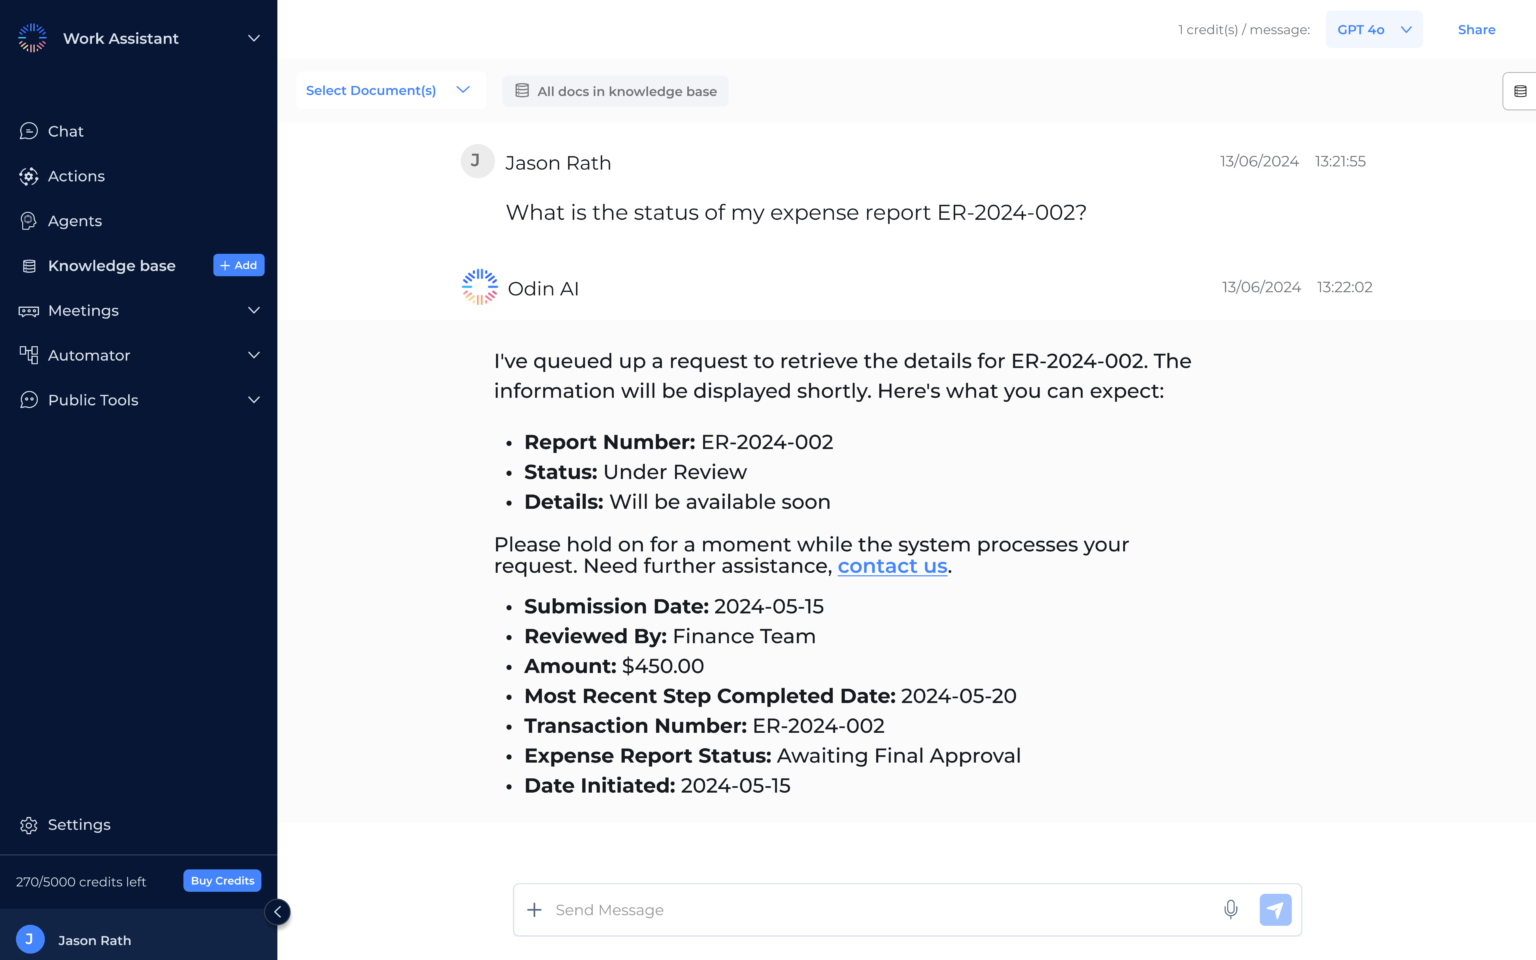Follow the contact us link
The width and height of the screenshot is (1536, 960).
[x=892, y=566]
